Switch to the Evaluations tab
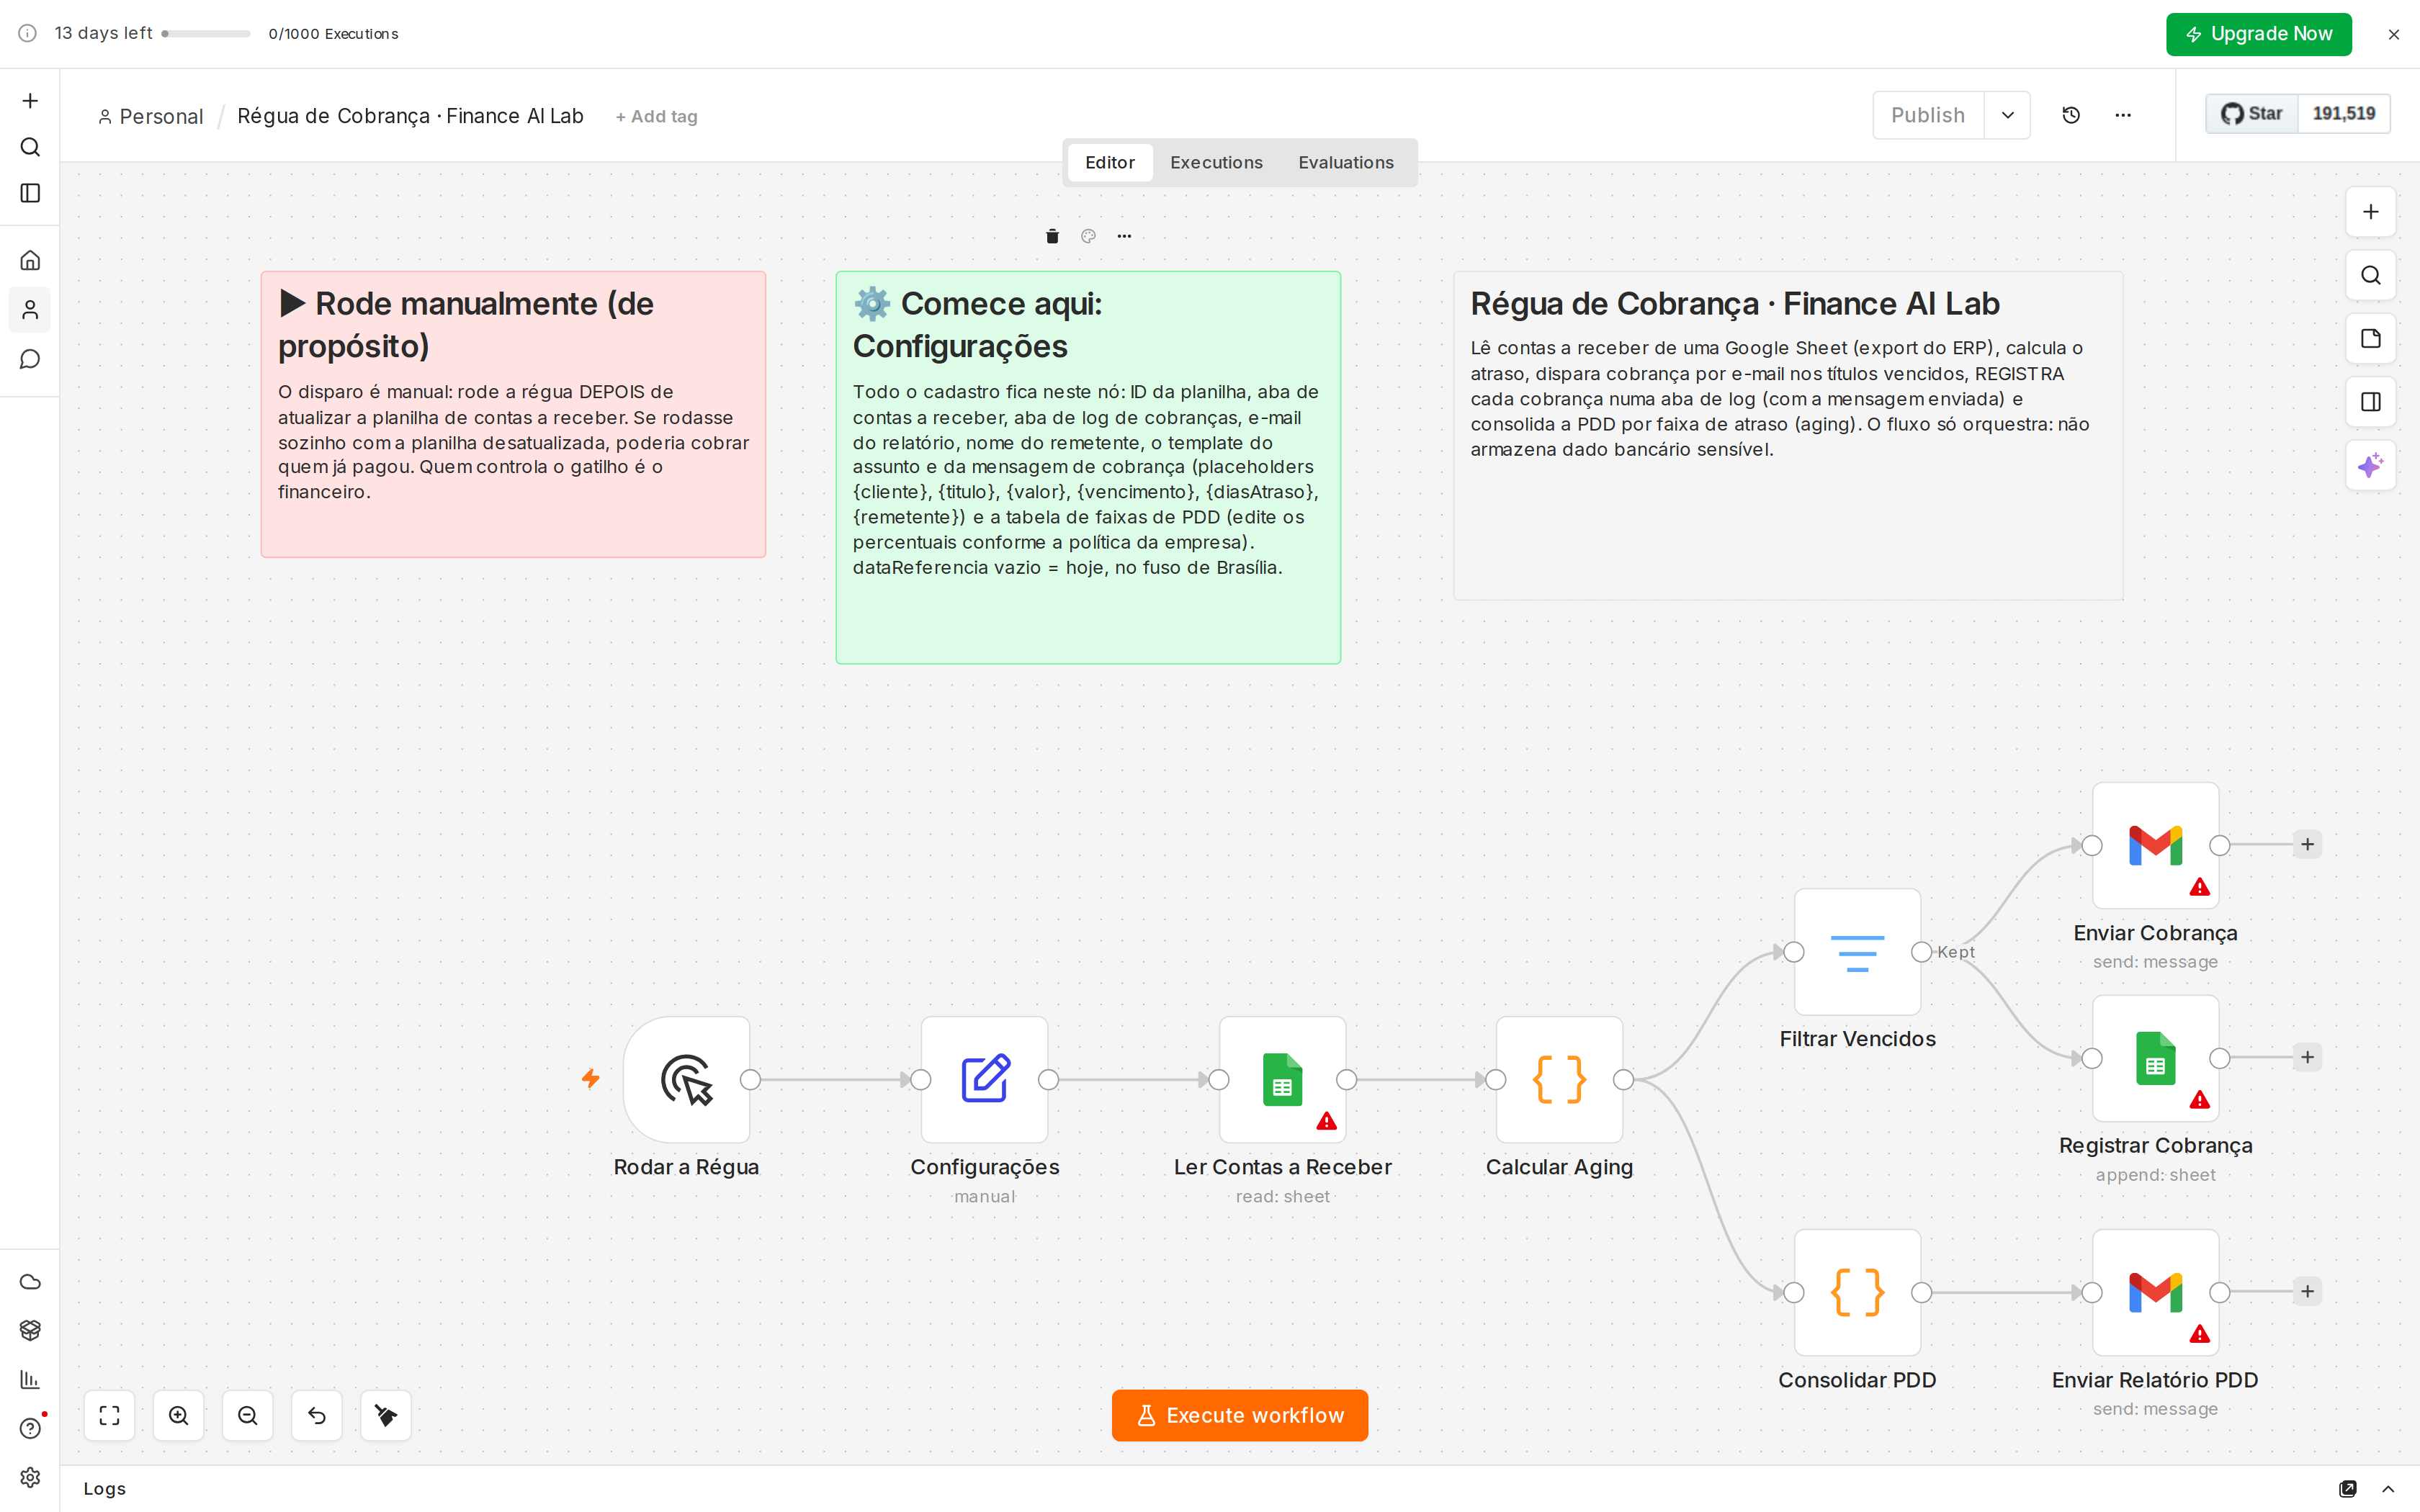Image resolution: width=2420 pixels, height=1512 pixels. (x=1345, y=162)
